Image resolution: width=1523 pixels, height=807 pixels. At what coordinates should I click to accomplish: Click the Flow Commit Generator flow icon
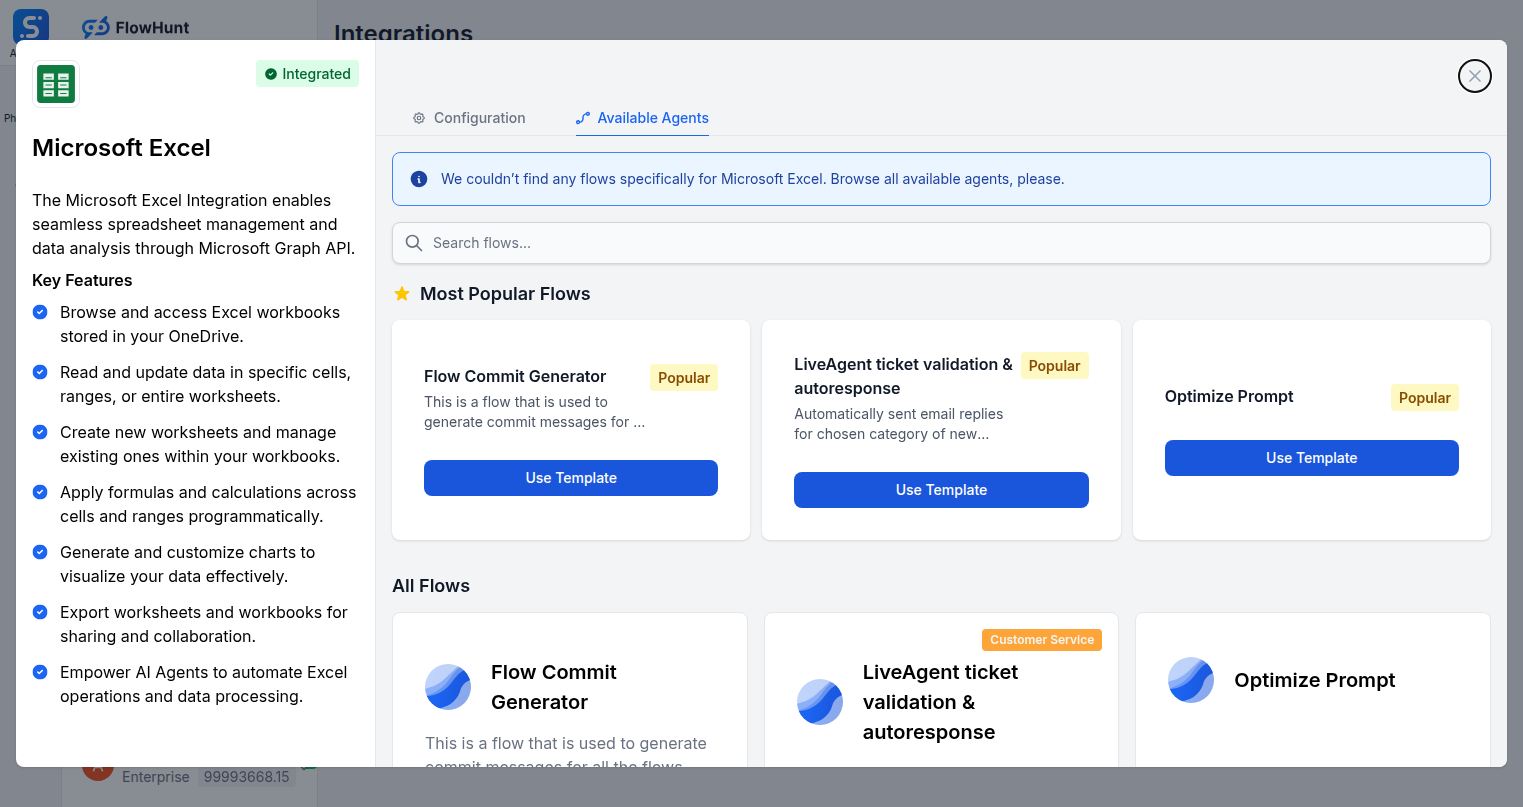(448, 687)
